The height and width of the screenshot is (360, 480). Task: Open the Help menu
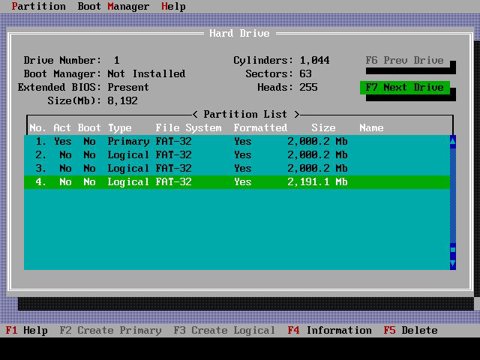(173, 6)
